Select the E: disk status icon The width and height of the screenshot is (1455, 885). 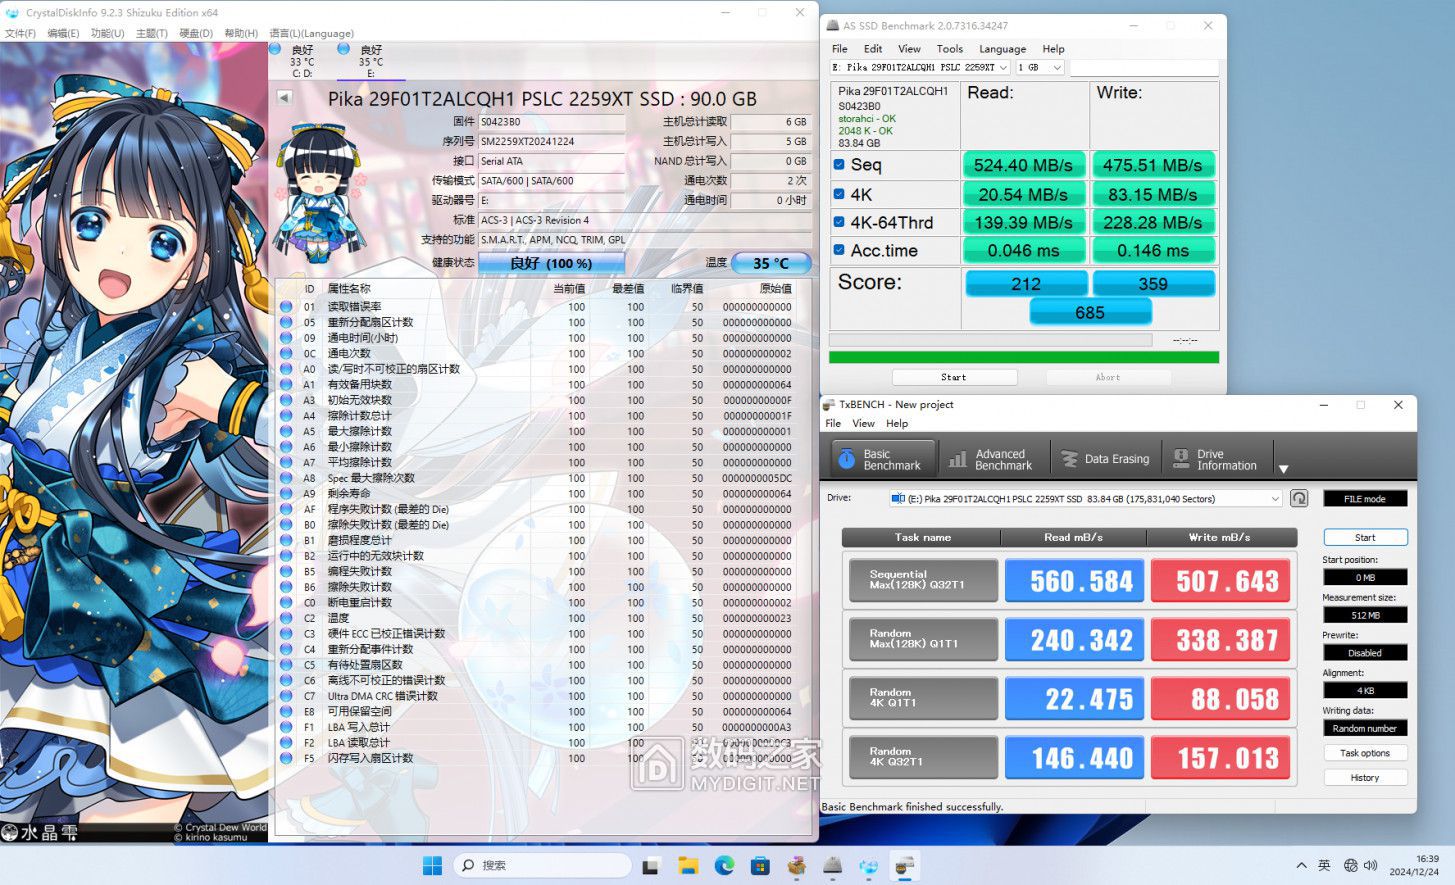344,48
